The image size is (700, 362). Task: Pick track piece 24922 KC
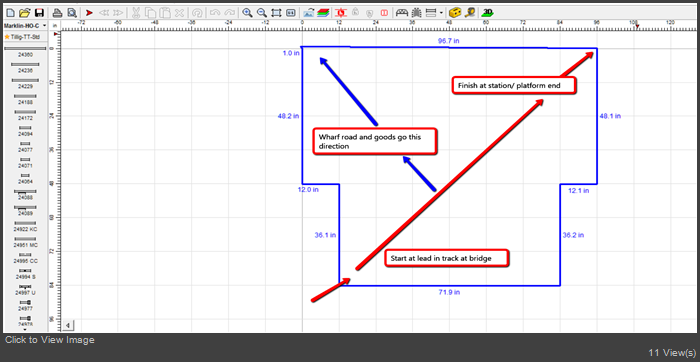point(25,226)
